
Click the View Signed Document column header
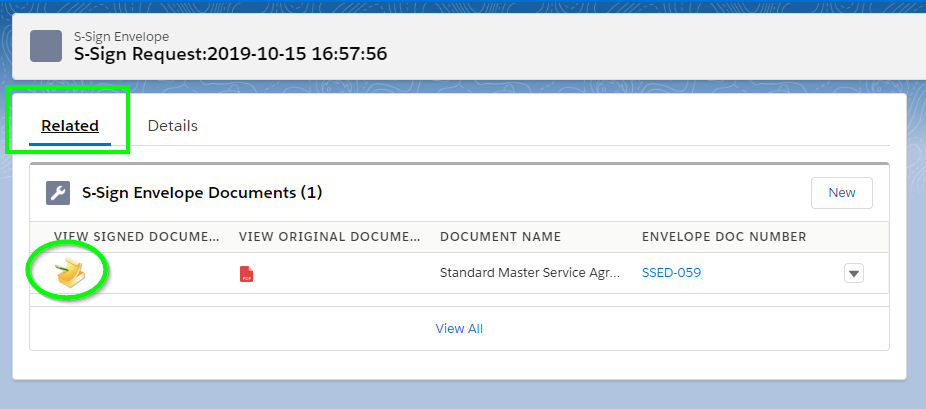pos(136,237)
